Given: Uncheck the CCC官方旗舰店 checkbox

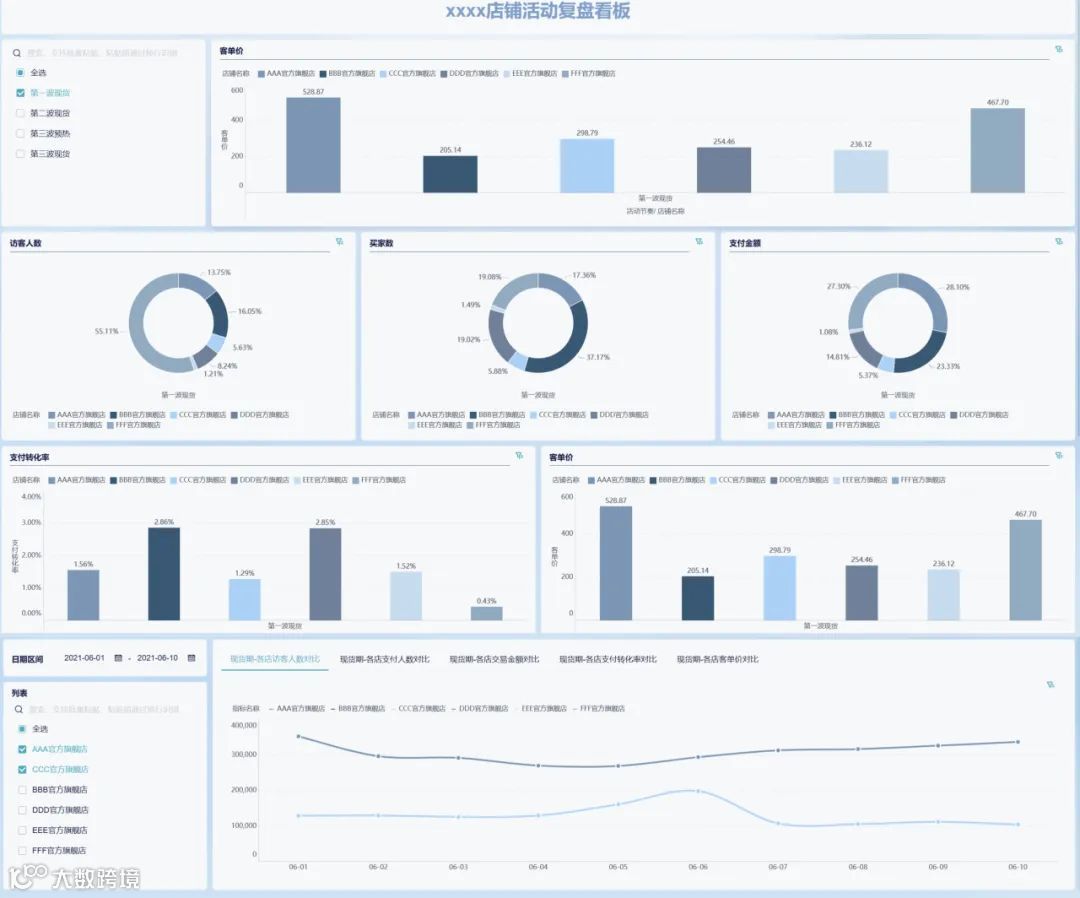Looking at the screenshot, I should click(22, 769).
